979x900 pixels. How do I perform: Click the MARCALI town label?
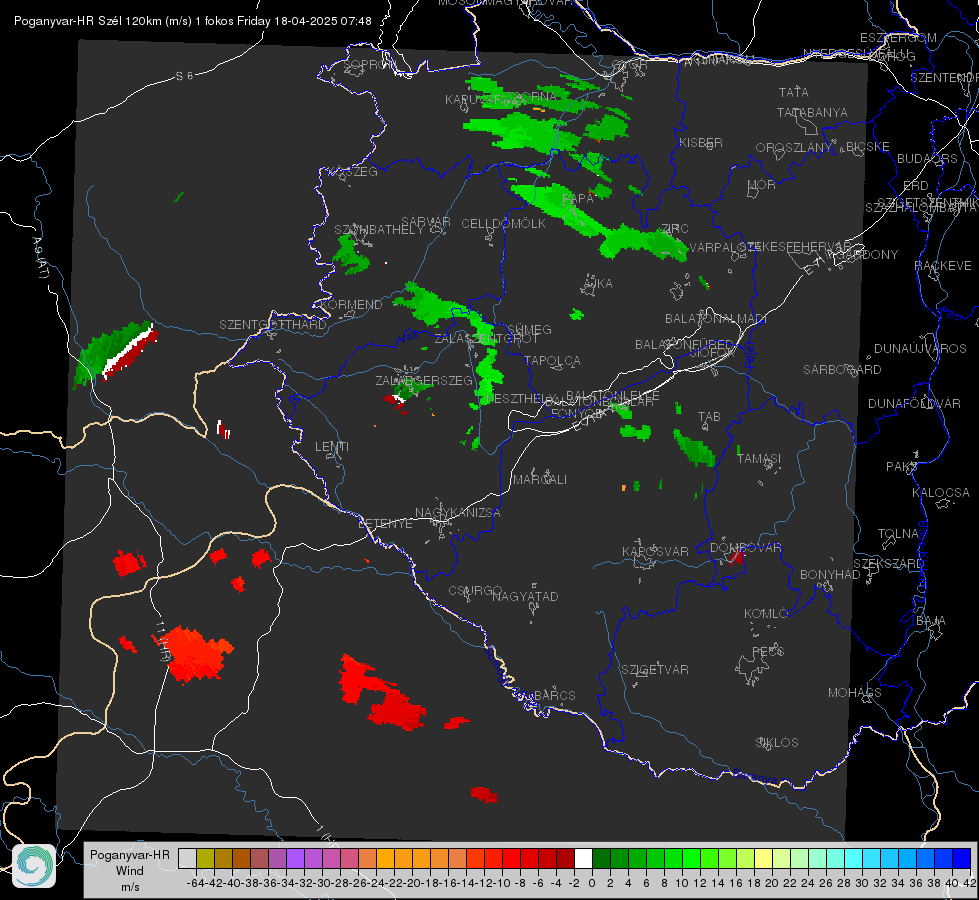tap(540, 480)
